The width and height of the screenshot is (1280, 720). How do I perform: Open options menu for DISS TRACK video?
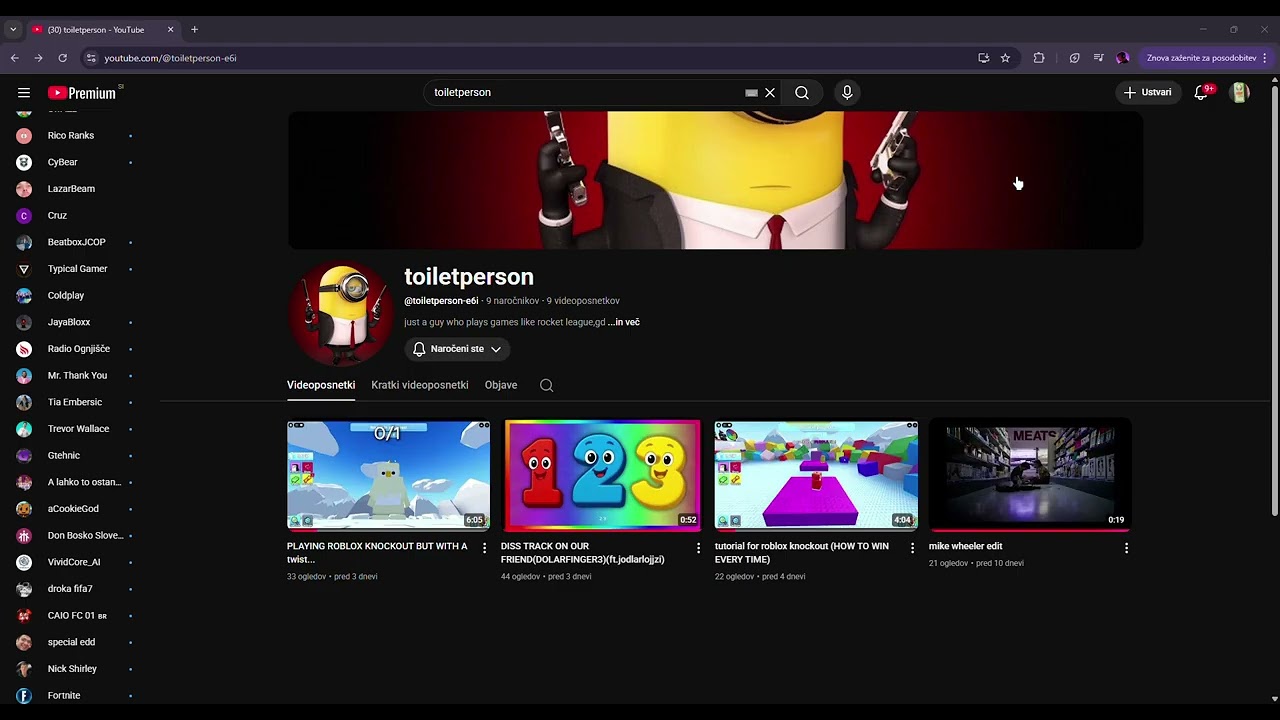[699, 548]
